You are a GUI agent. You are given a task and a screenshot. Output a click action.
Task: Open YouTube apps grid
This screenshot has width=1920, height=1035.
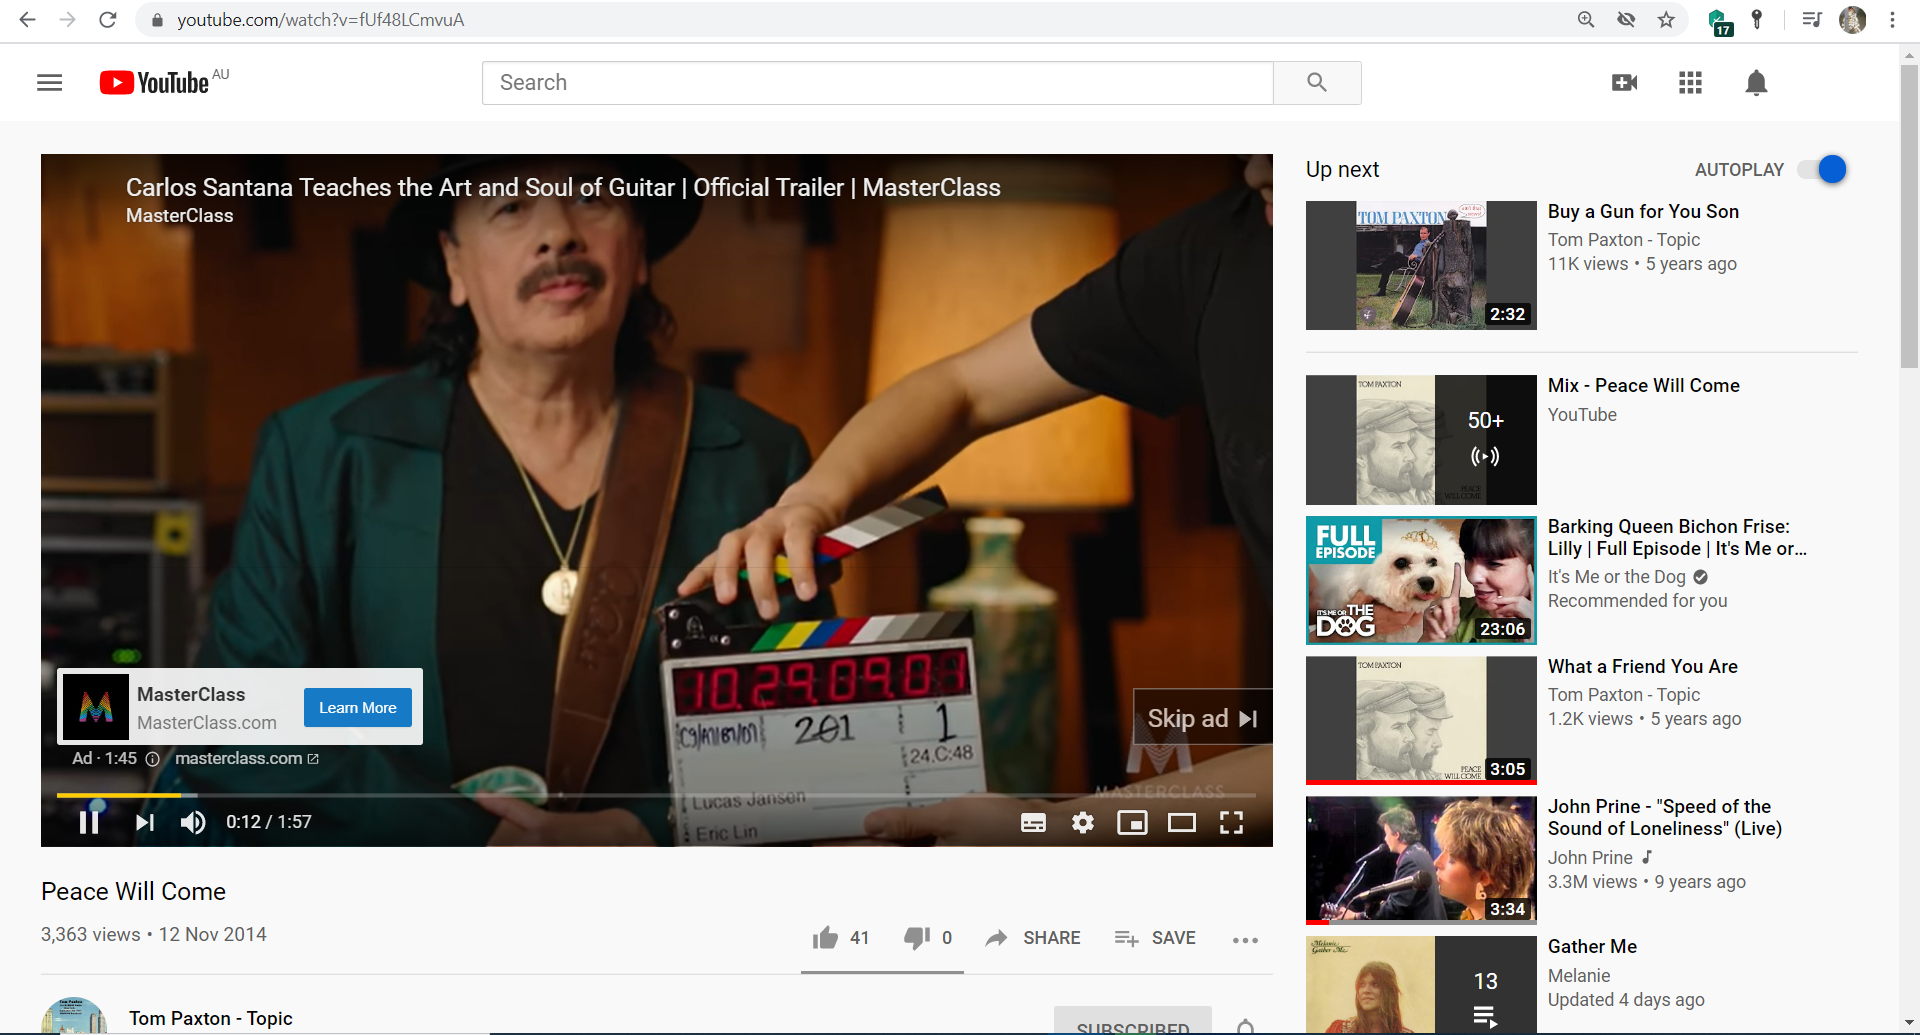tap(1690, 83)
